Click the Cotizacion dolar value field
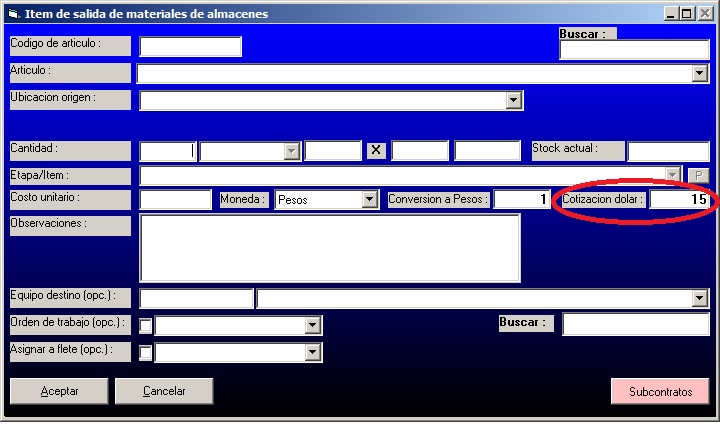 [x=679, y=200]
